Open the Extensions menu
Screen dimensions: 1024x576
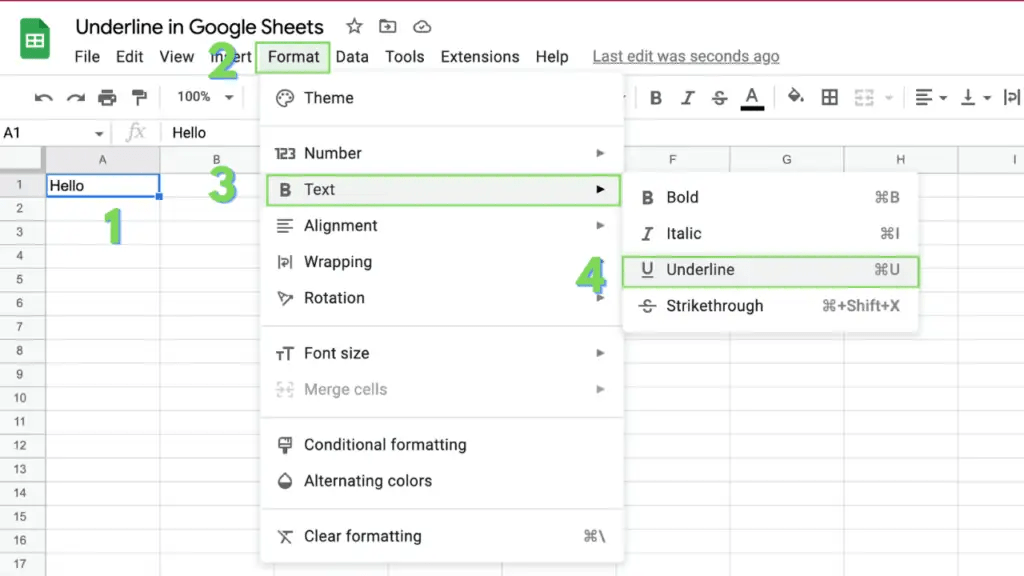tap(479, 57)
